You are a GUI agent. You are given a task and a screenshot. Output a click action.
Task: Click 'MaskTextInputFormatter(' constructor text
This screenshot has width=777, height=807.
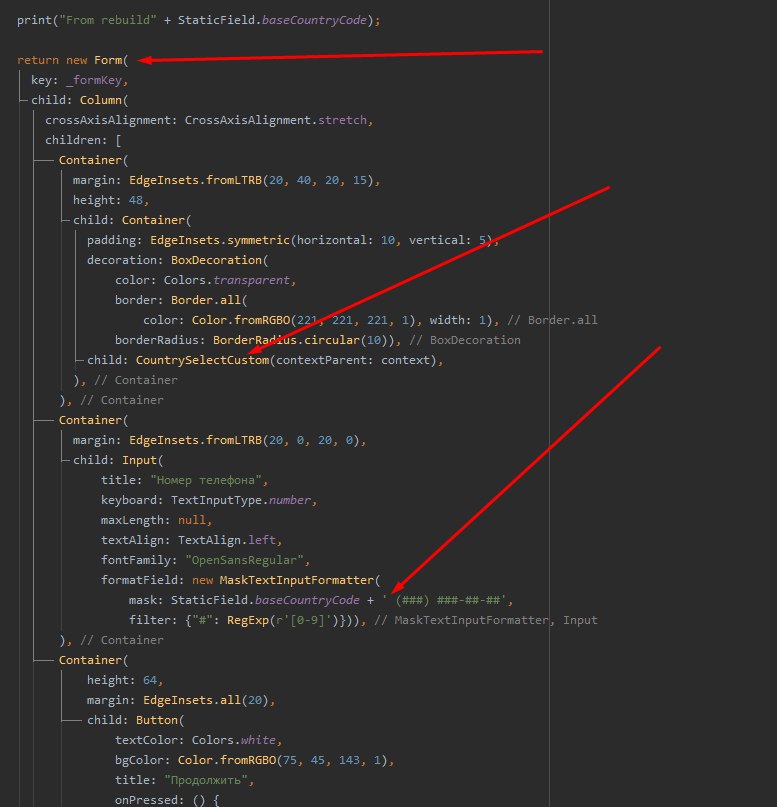[x=300, y=581]
